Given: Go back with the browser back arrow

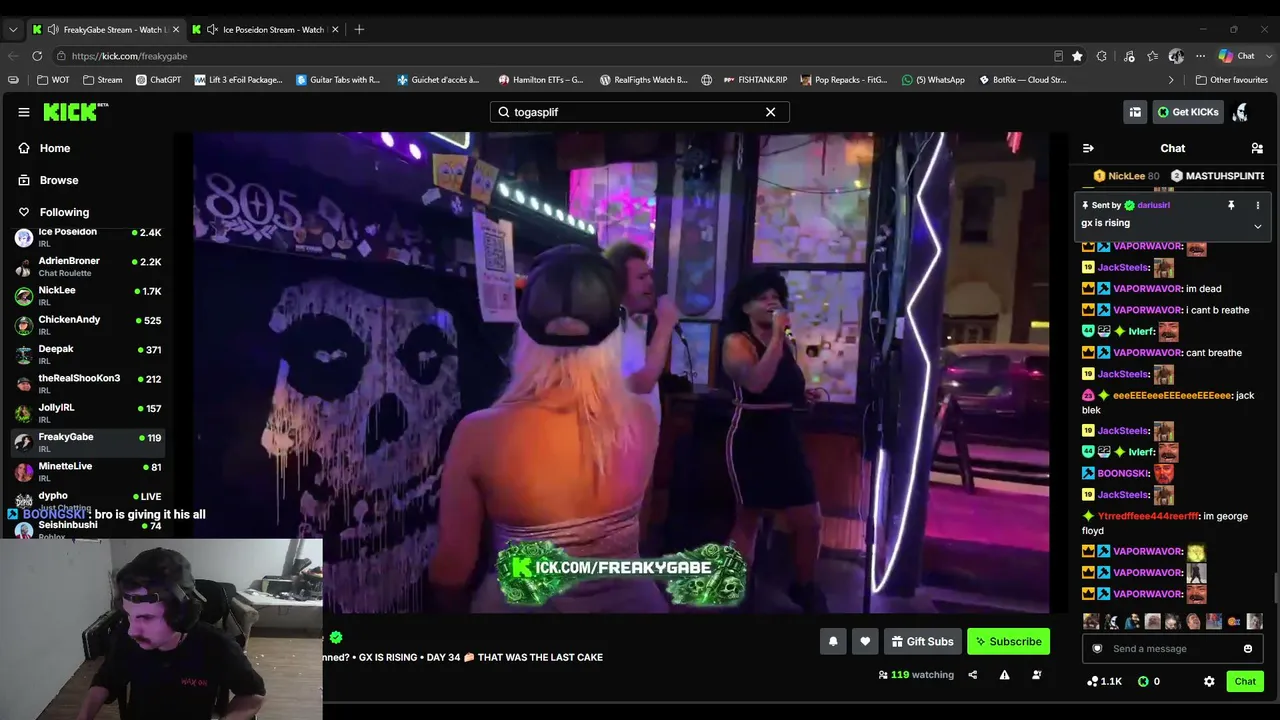Looking at the screenshot, I should (x=13, y=56).
